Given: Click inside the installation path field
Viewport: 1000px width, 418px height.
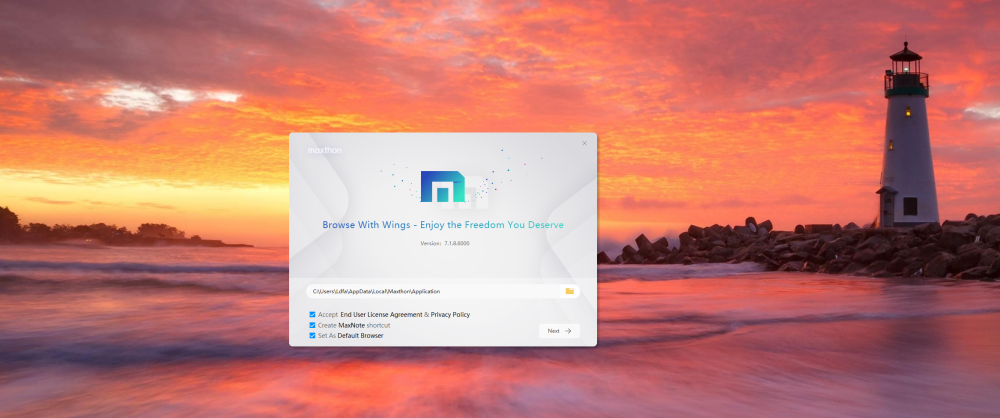Looking at the screenshot, I should [430, 291].
